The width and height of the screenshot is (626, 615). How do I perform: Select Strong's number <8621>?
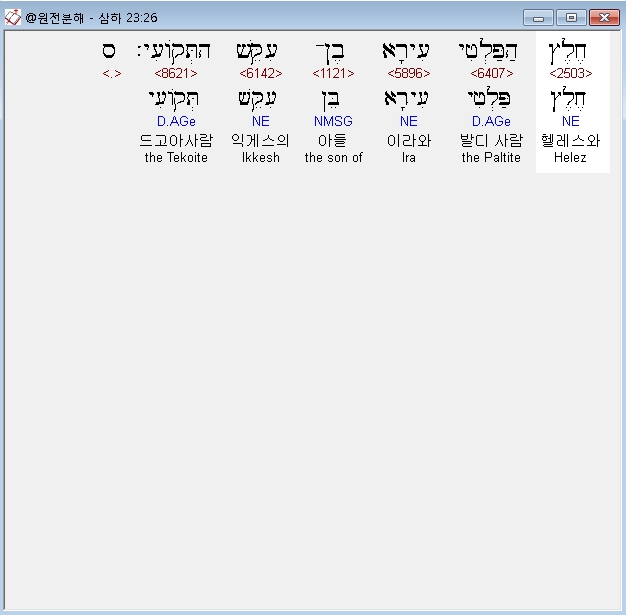pyautogui.click(x=176, y=73)
